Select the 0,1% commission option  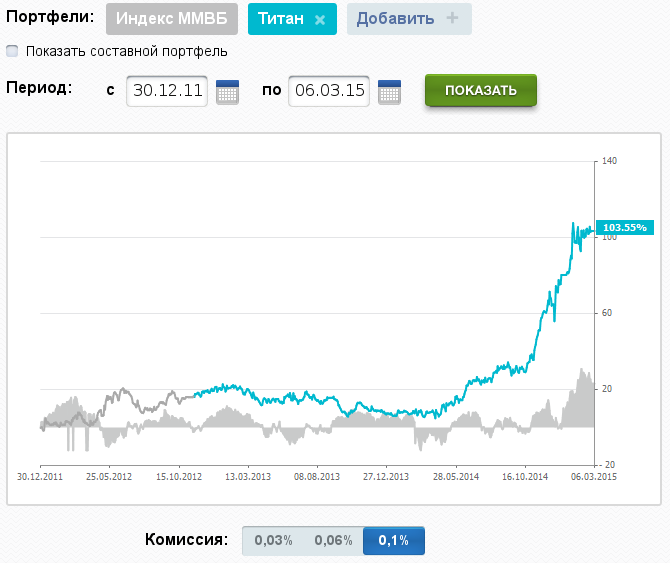393,540
